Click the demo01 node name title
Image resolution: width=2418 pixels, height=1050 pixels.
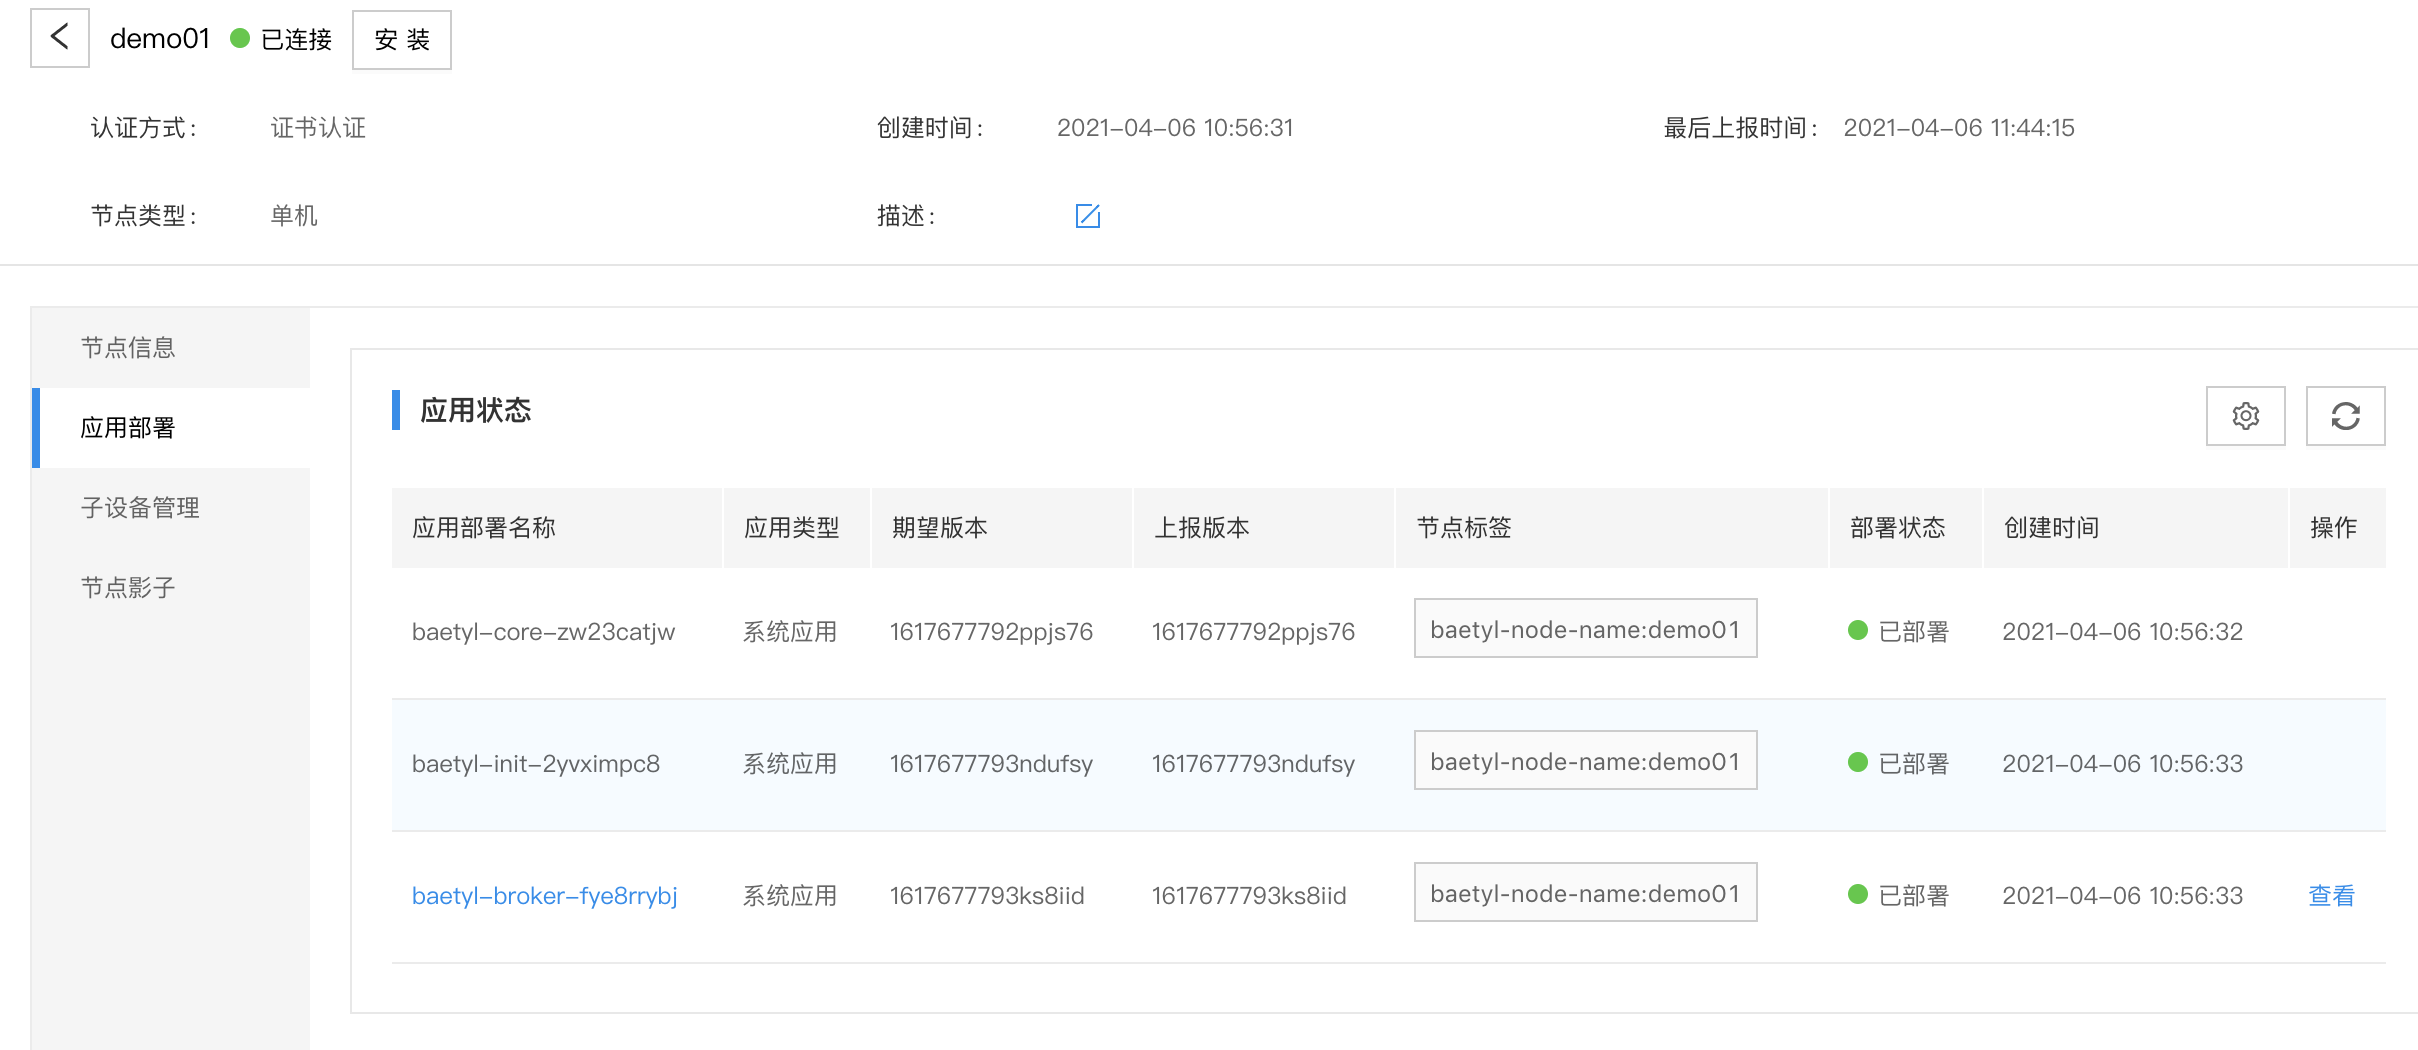160,39
